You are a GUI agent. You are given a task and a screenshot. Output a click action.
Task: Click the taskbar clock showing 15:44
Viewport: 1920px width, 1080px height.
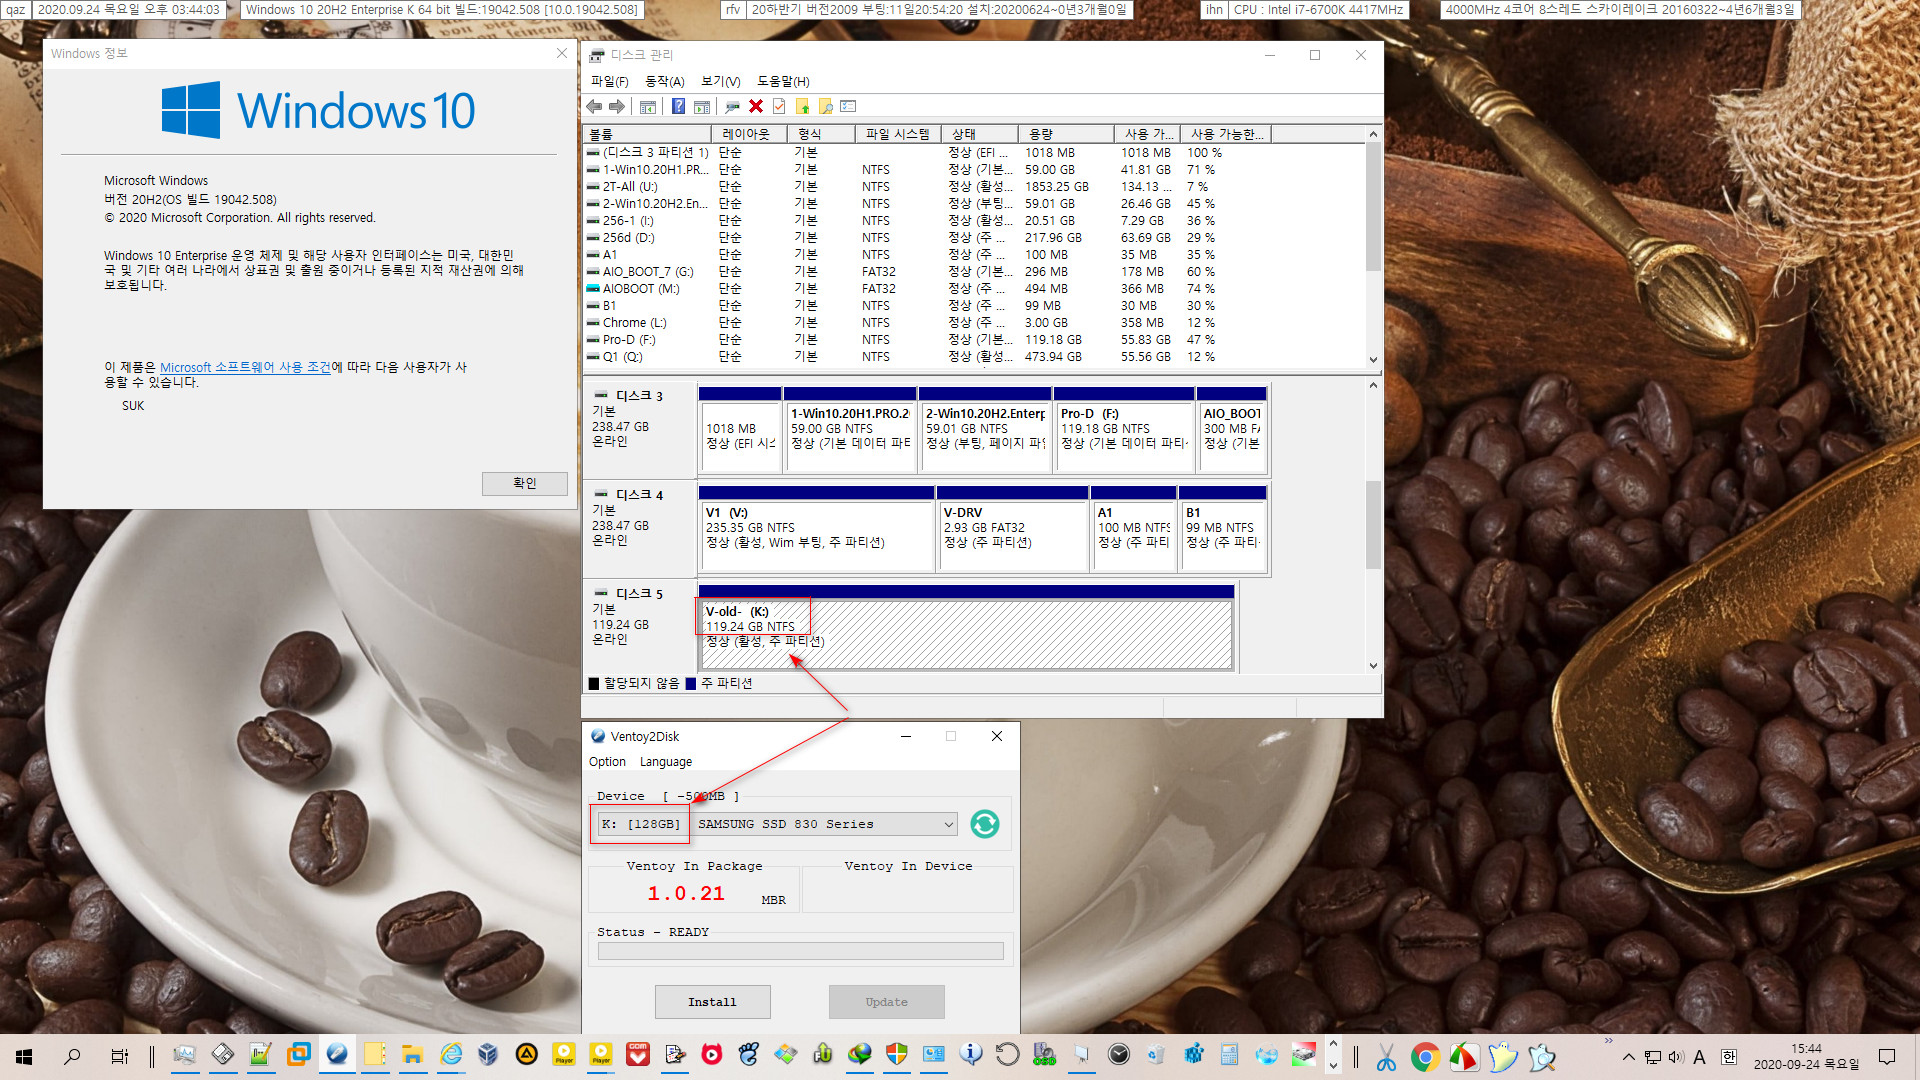point(1806,1056)
